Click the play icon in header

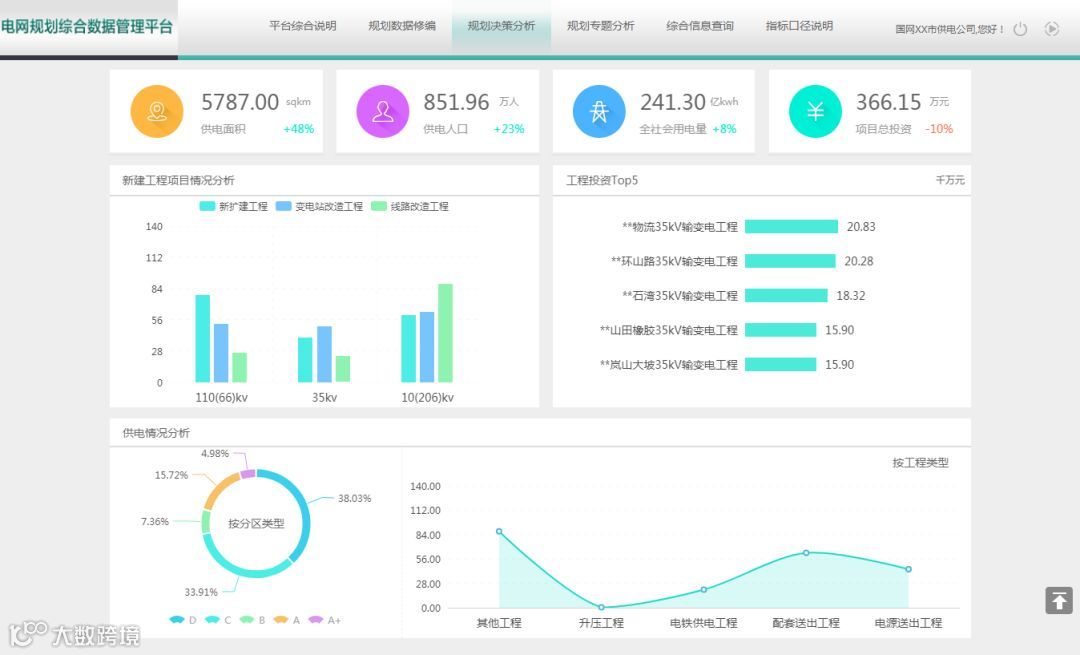1051,29
